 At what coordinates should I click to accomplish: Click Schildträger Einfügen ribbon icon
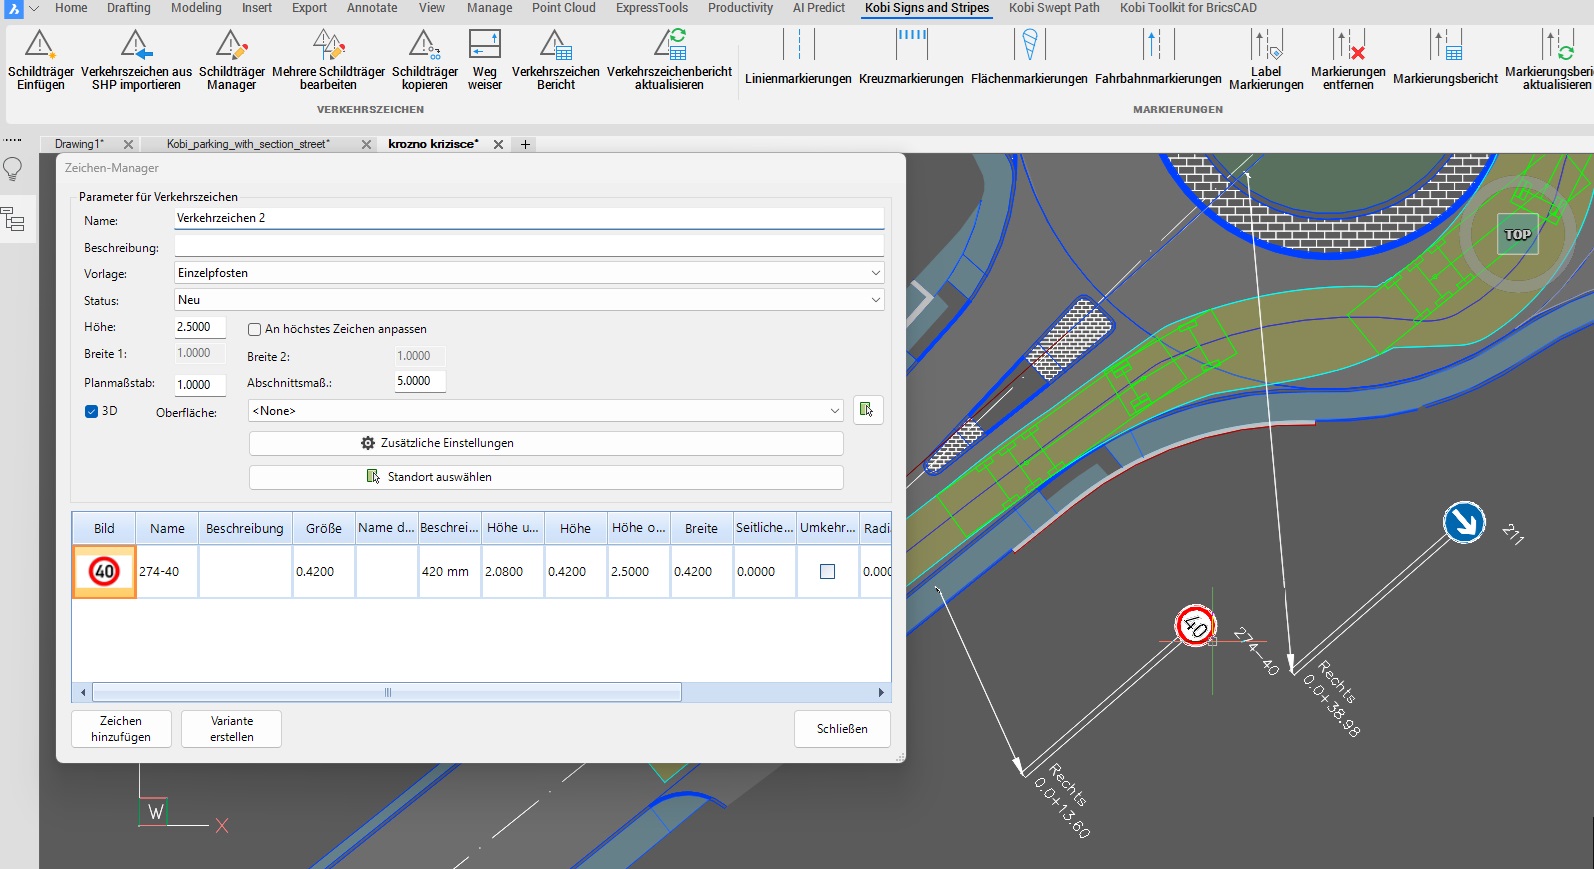tap(40, 59)
